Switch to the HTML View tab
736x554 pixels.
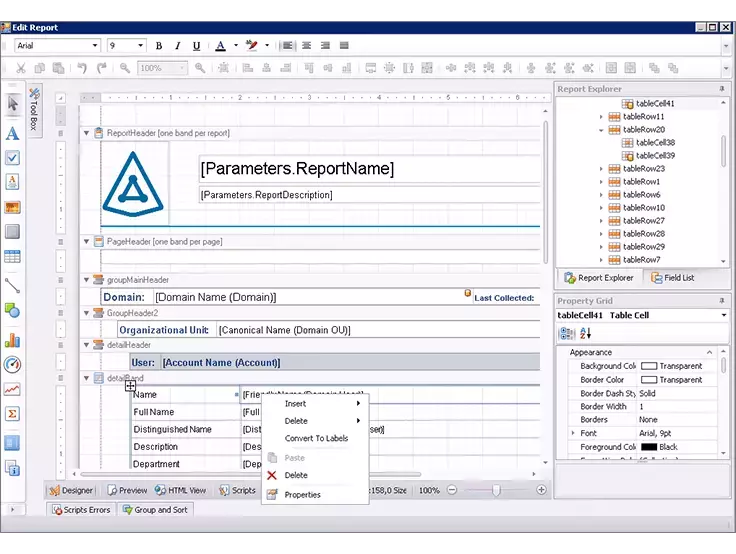(x=181, y=490)
